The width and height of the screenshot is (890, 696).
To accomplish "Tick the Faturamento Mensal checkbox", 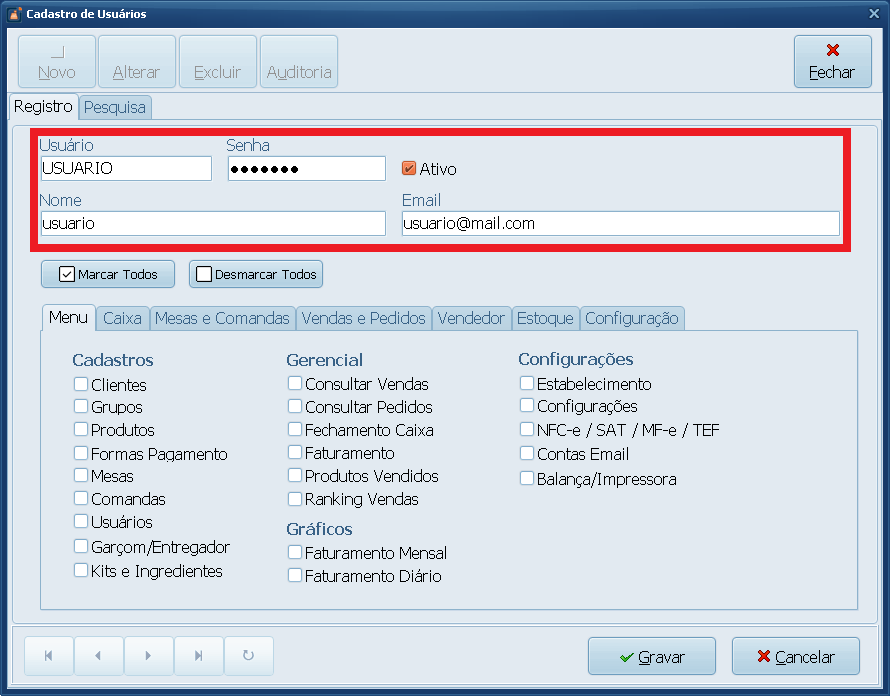I will 295,552.
